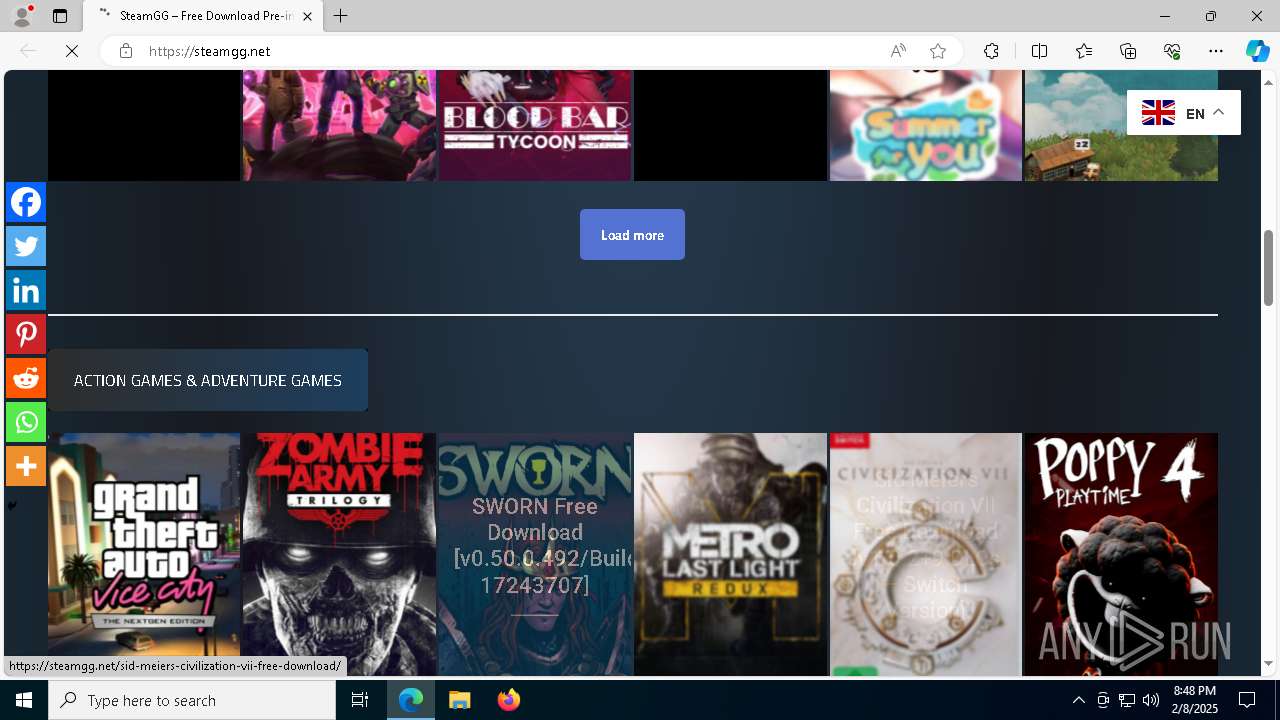Add page to favorites star

[x=938, y=51]
